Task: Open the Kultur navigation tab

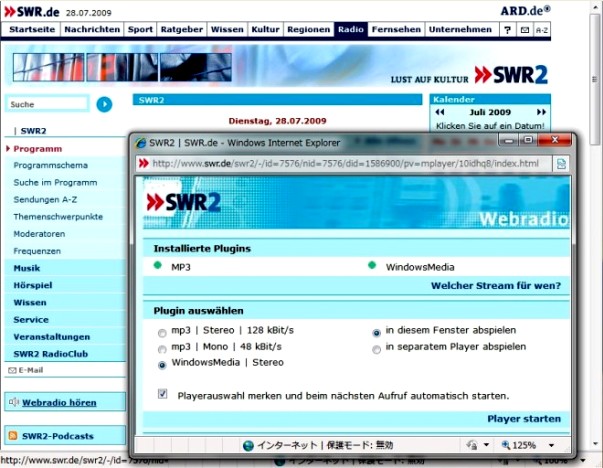Action: pos(265,30)
